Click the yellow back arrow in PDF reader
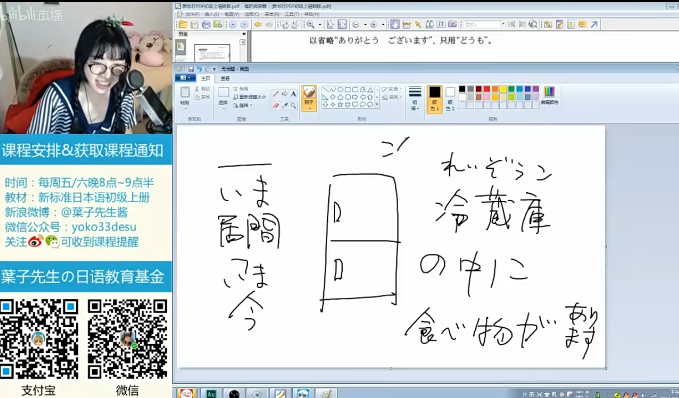 [x=258, y=25]
